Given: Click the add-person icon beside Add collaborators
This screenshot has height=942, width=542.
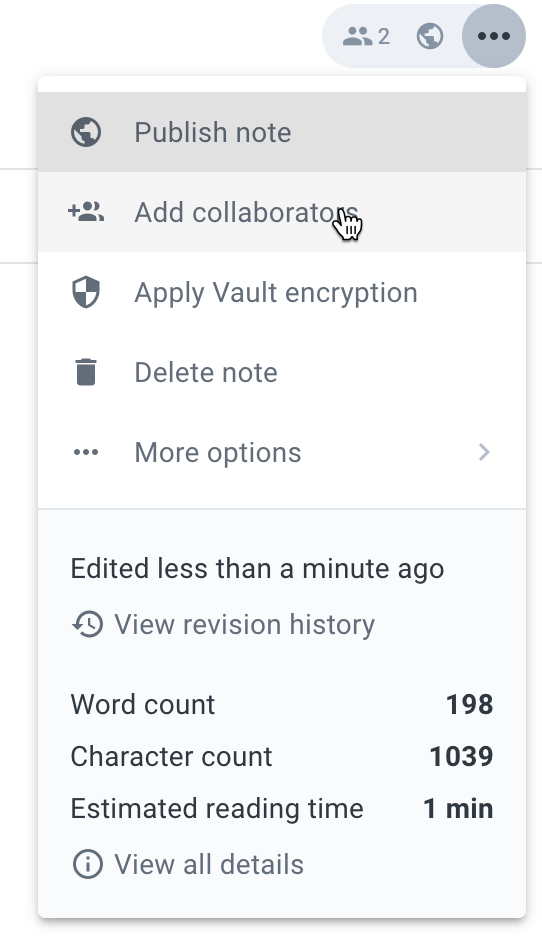Looking at the screenshot, I should [x=86, y=212].
